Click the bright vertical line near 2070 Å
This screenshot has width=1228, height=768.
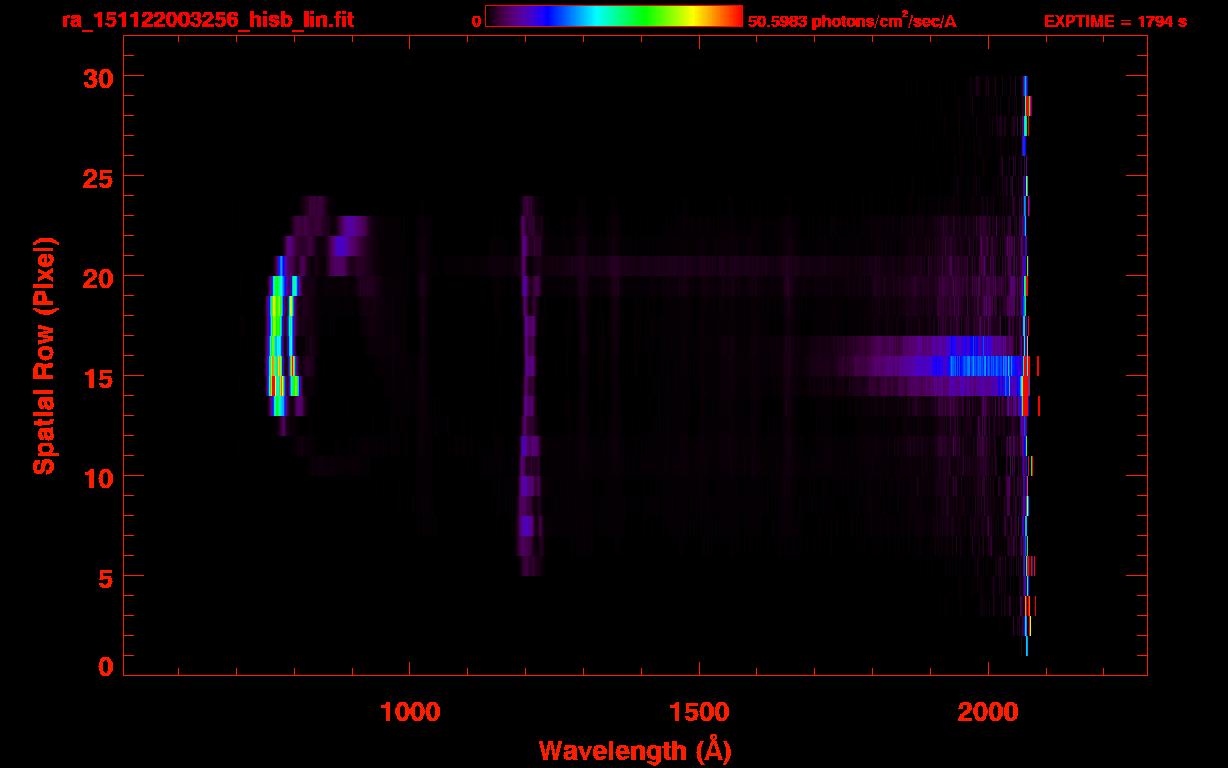[1026, 366]
